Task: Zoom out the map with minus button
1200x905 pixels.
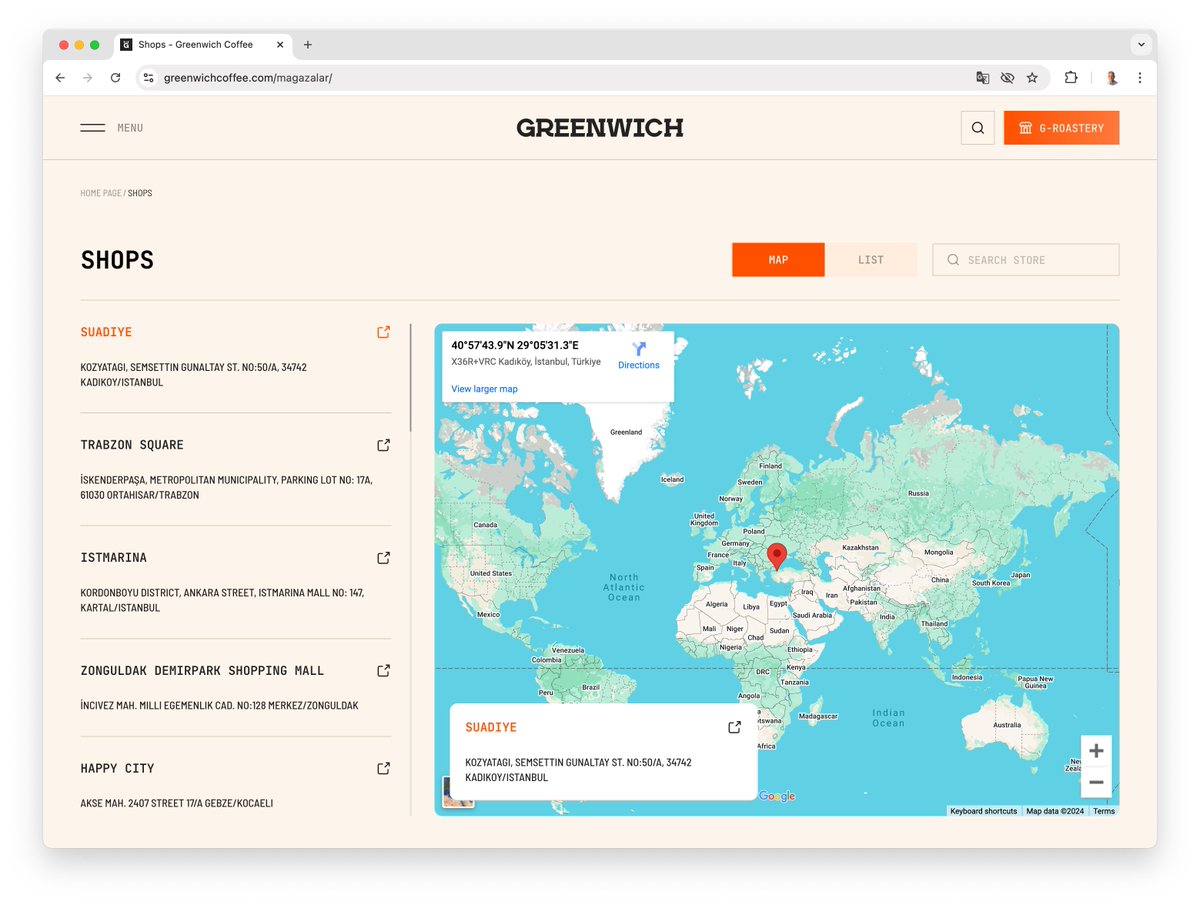Action: pos(1096,782)
